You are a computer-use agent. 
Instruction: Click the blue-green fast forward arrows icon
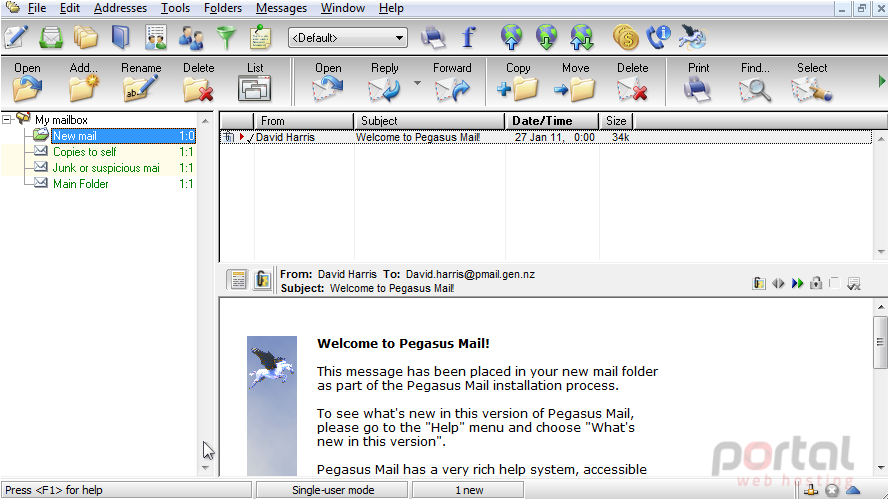point(797,283)
